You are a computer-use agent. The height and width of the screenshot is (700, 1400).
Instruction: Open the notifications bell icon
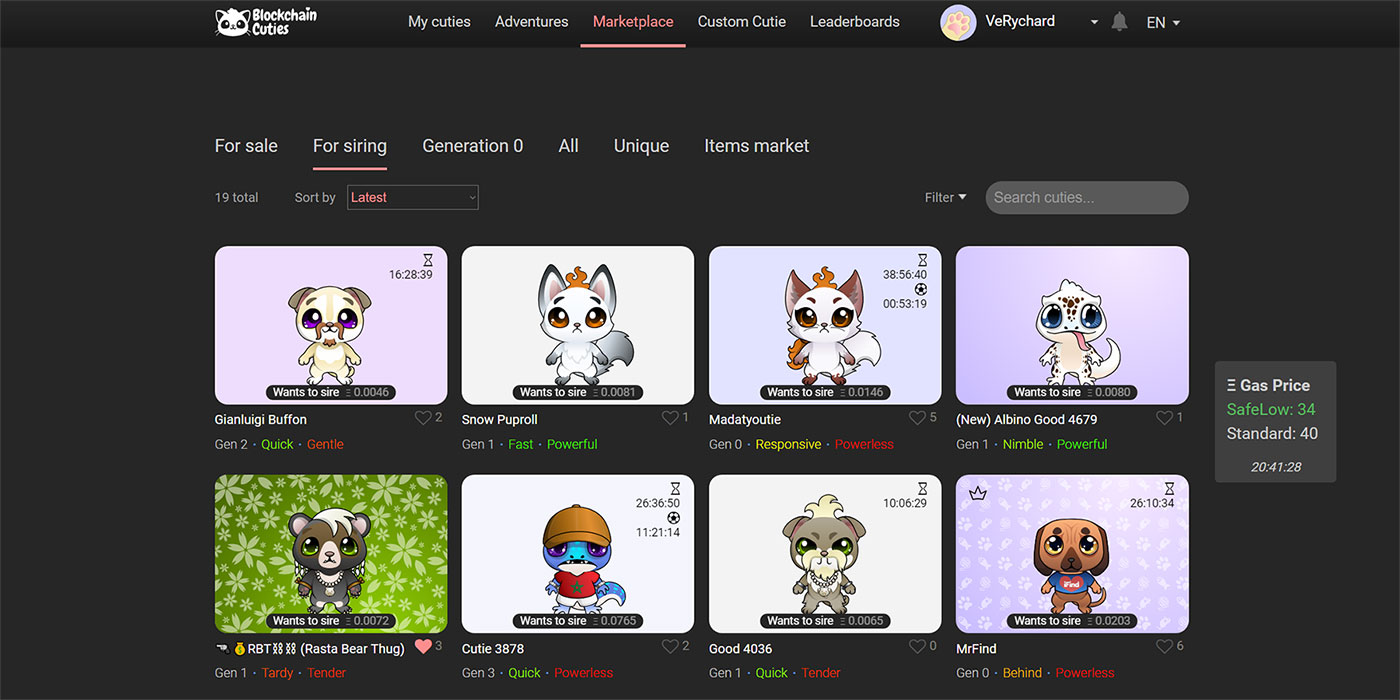click(1119, 20)
